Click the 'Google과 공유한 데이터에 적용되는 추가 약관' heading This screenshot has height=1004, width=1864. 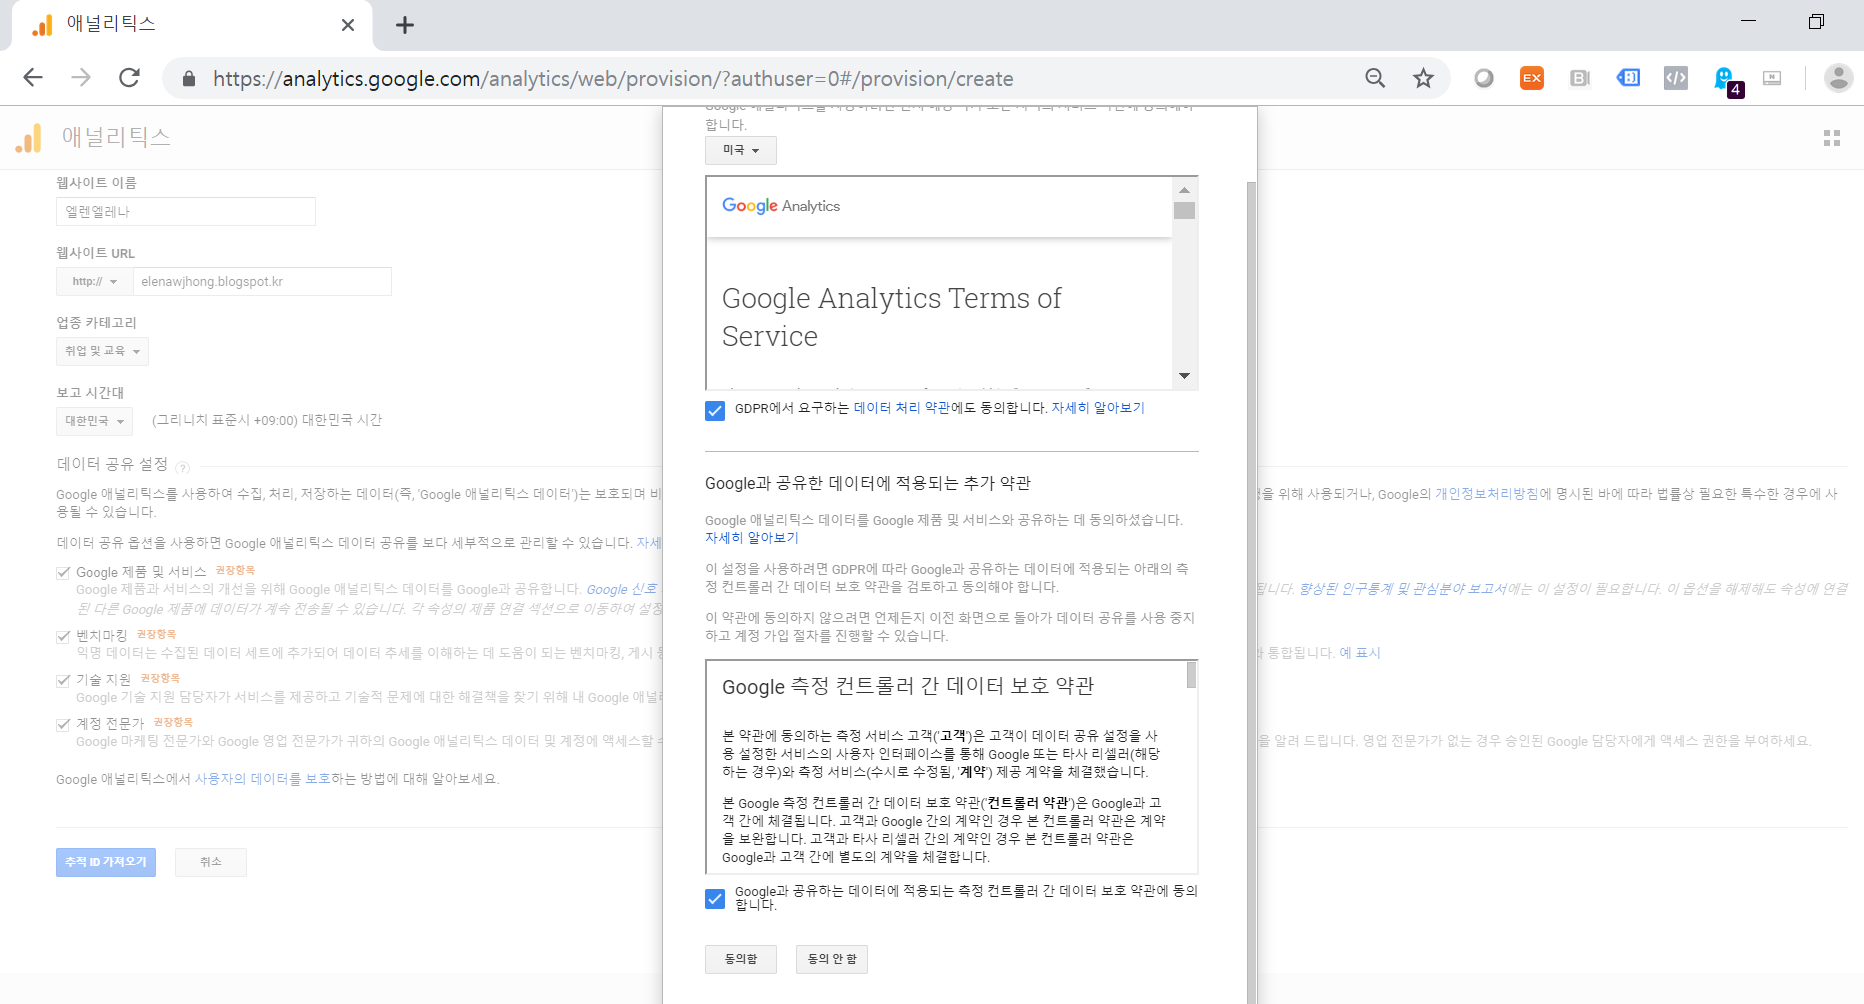[868, 483]
